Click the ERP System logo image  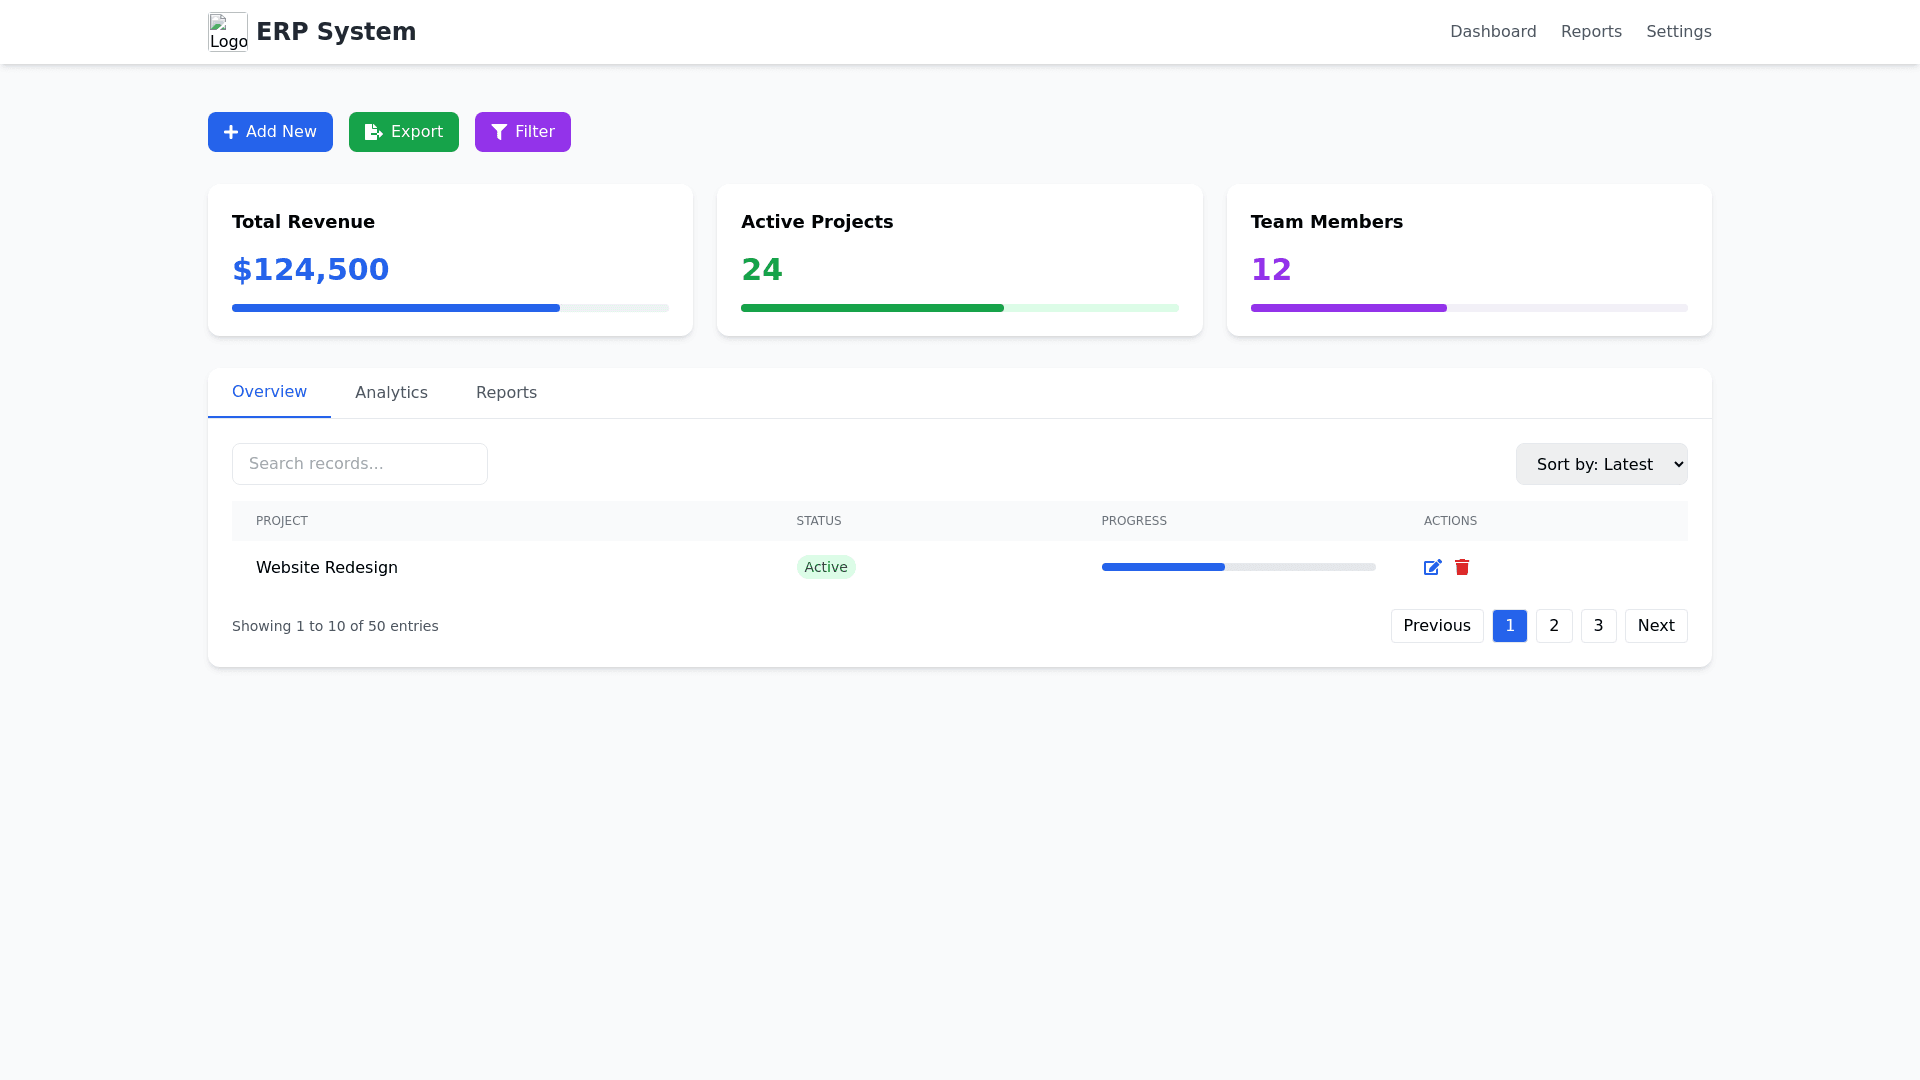click(x=228, y=32)
